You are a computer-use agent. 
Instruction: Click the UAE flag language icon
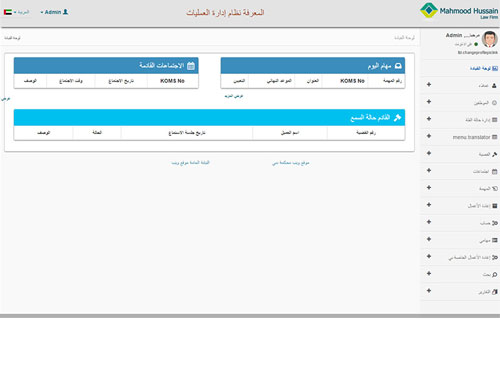(8, 12)
